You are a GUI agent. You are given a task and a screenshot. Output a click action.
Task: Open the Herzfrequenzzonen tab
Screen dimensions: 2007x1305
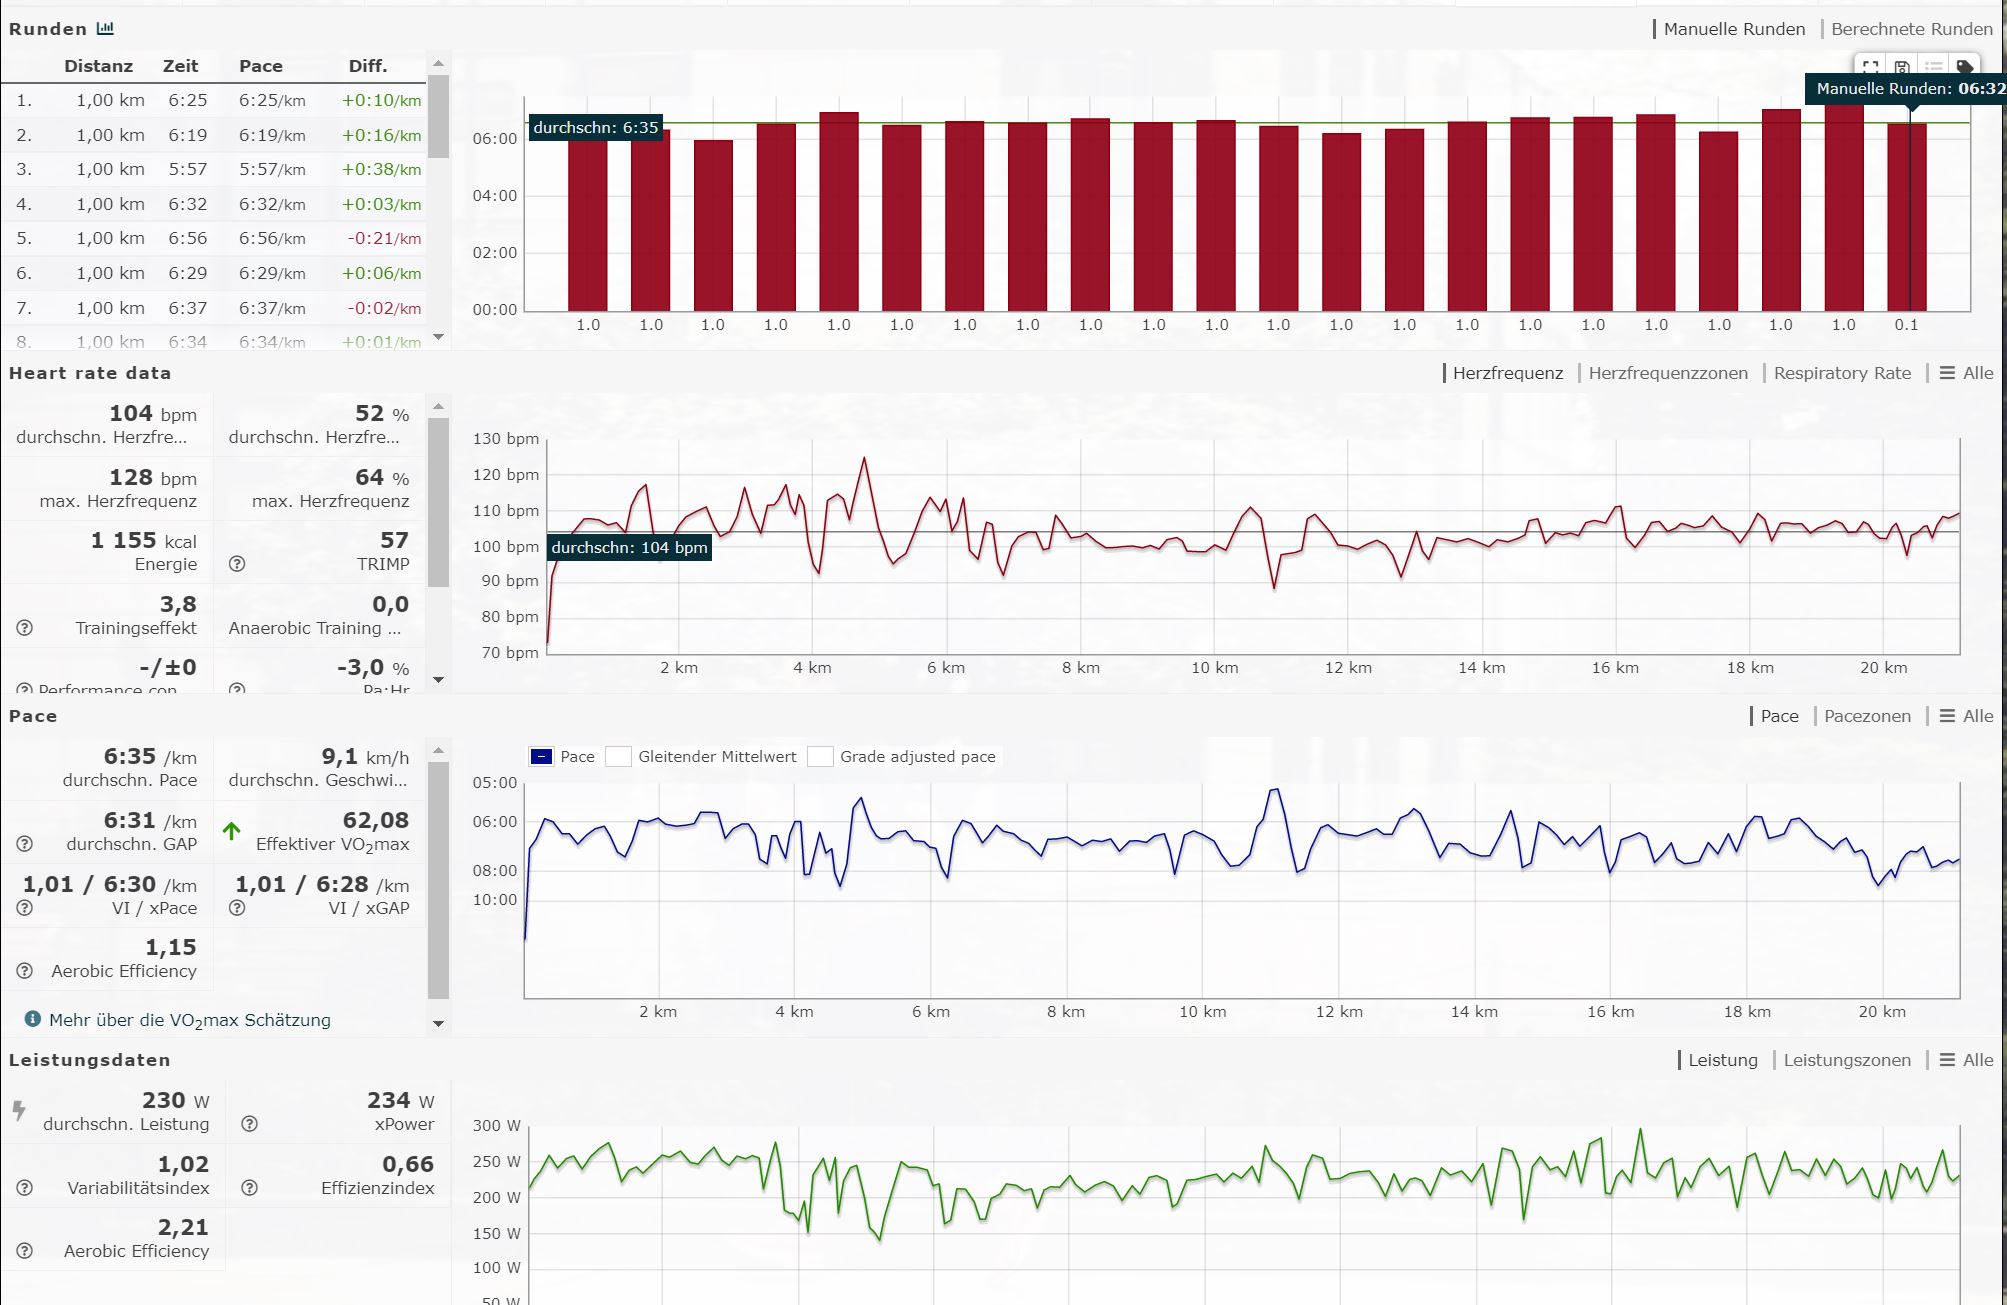(x=1668, y=373)
